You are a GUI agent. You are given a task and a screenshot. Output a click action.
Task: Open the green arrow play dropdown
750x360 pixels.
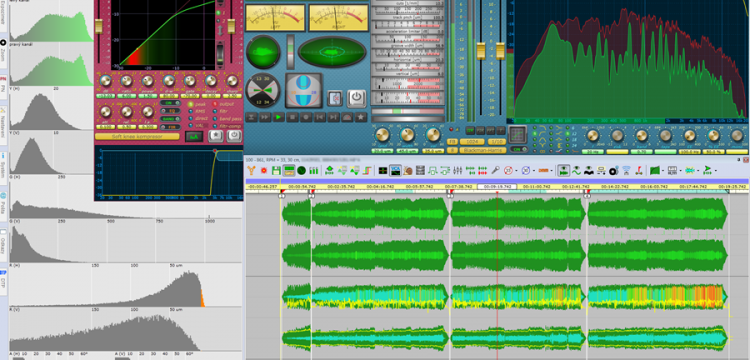pyautogui.click(x=717, y=170)
